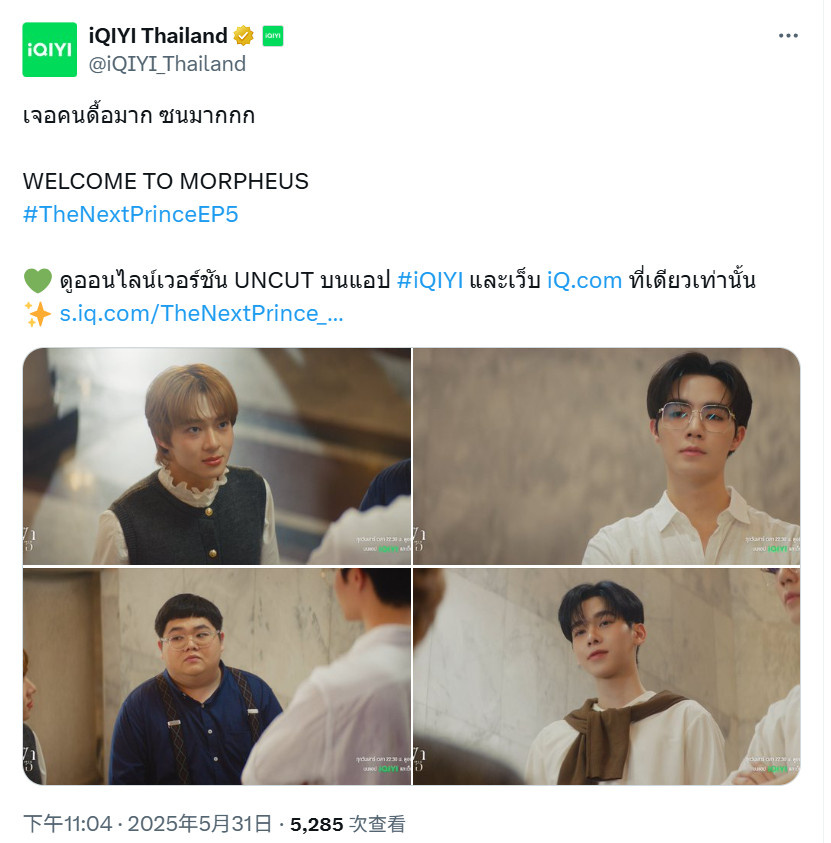The image size is (831, 843).
Task: Click the WELCOME TO MORPHEUS text line
Action: [x=166, y=181]
